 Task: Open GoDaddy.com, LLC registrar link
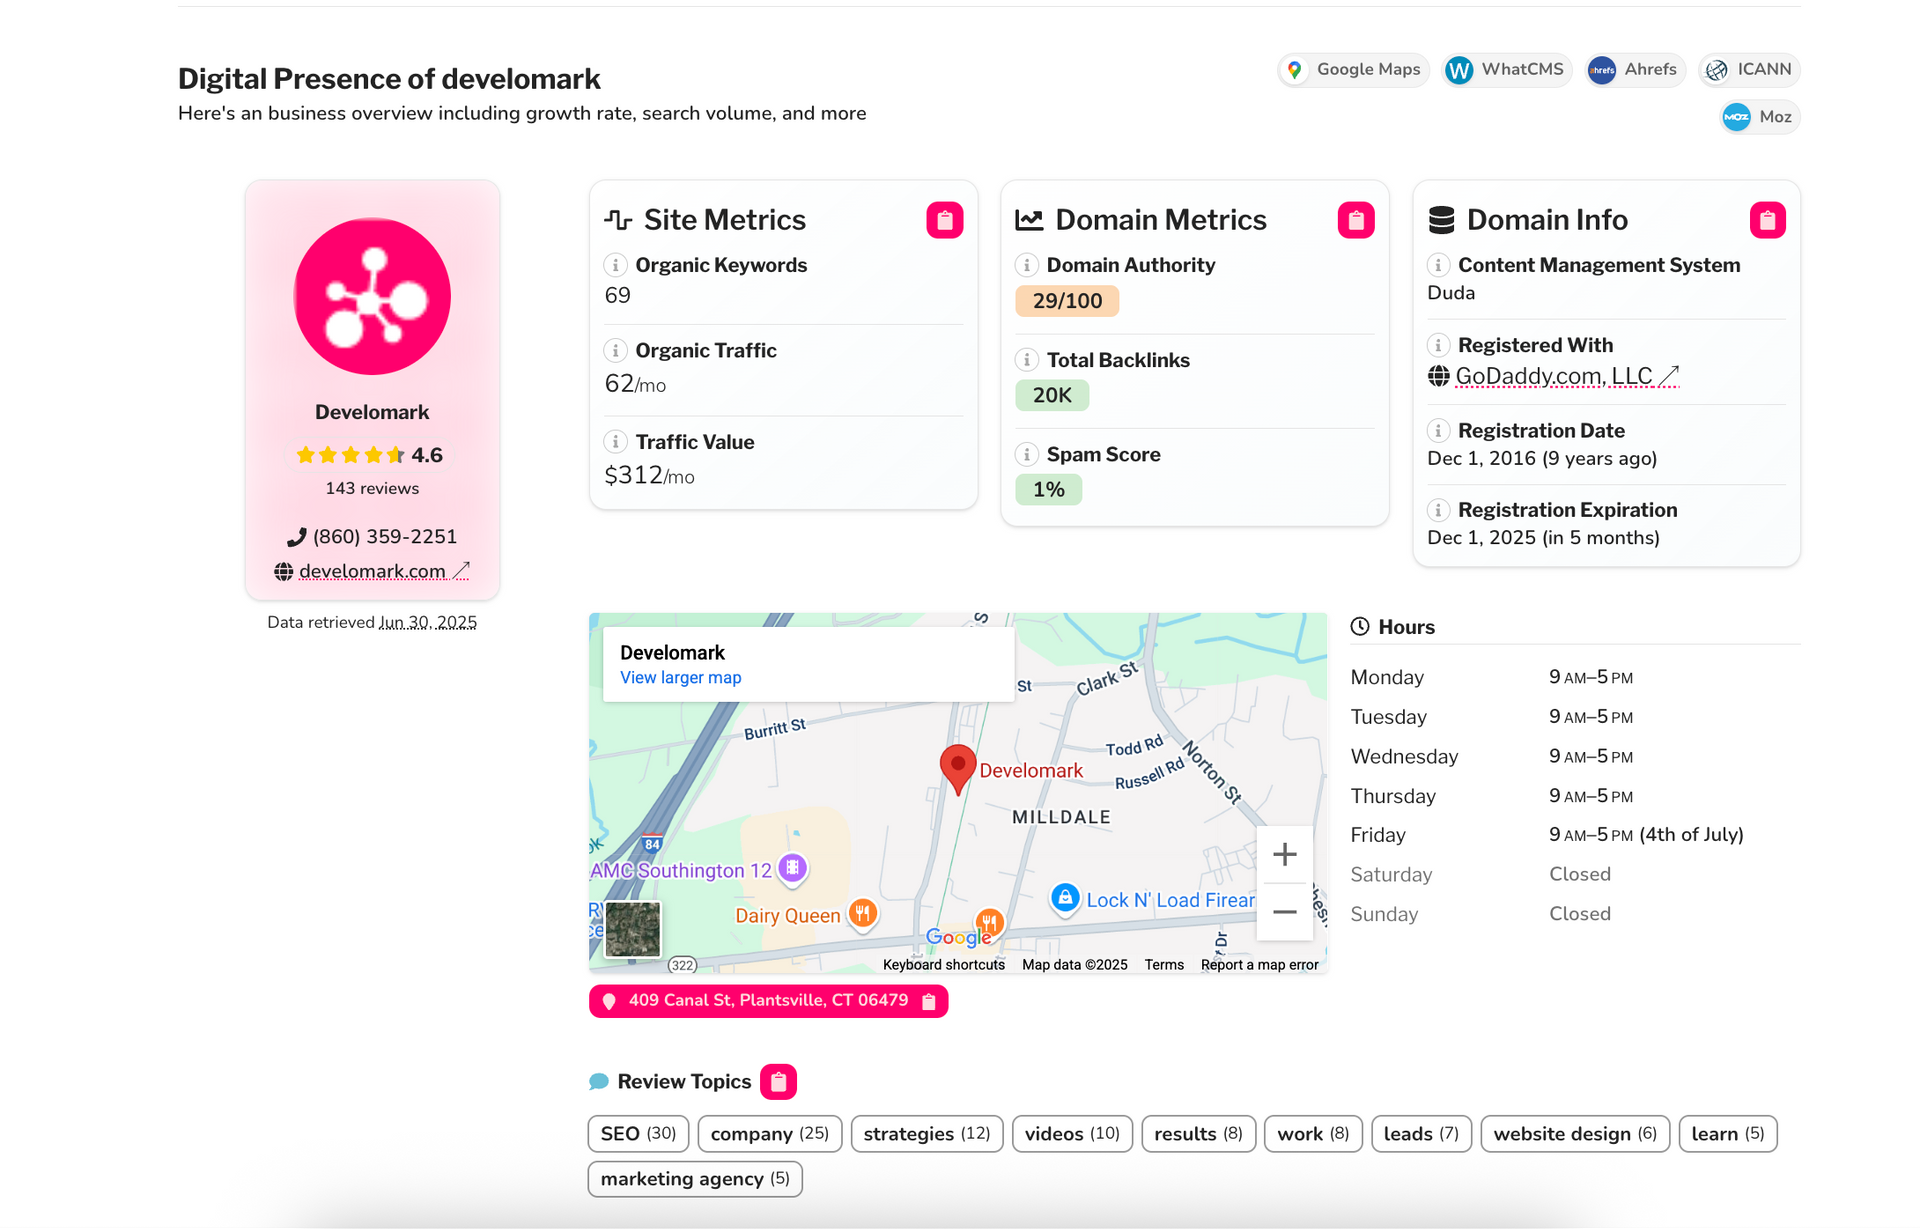pyautogui.click(x=1566, y=376)
